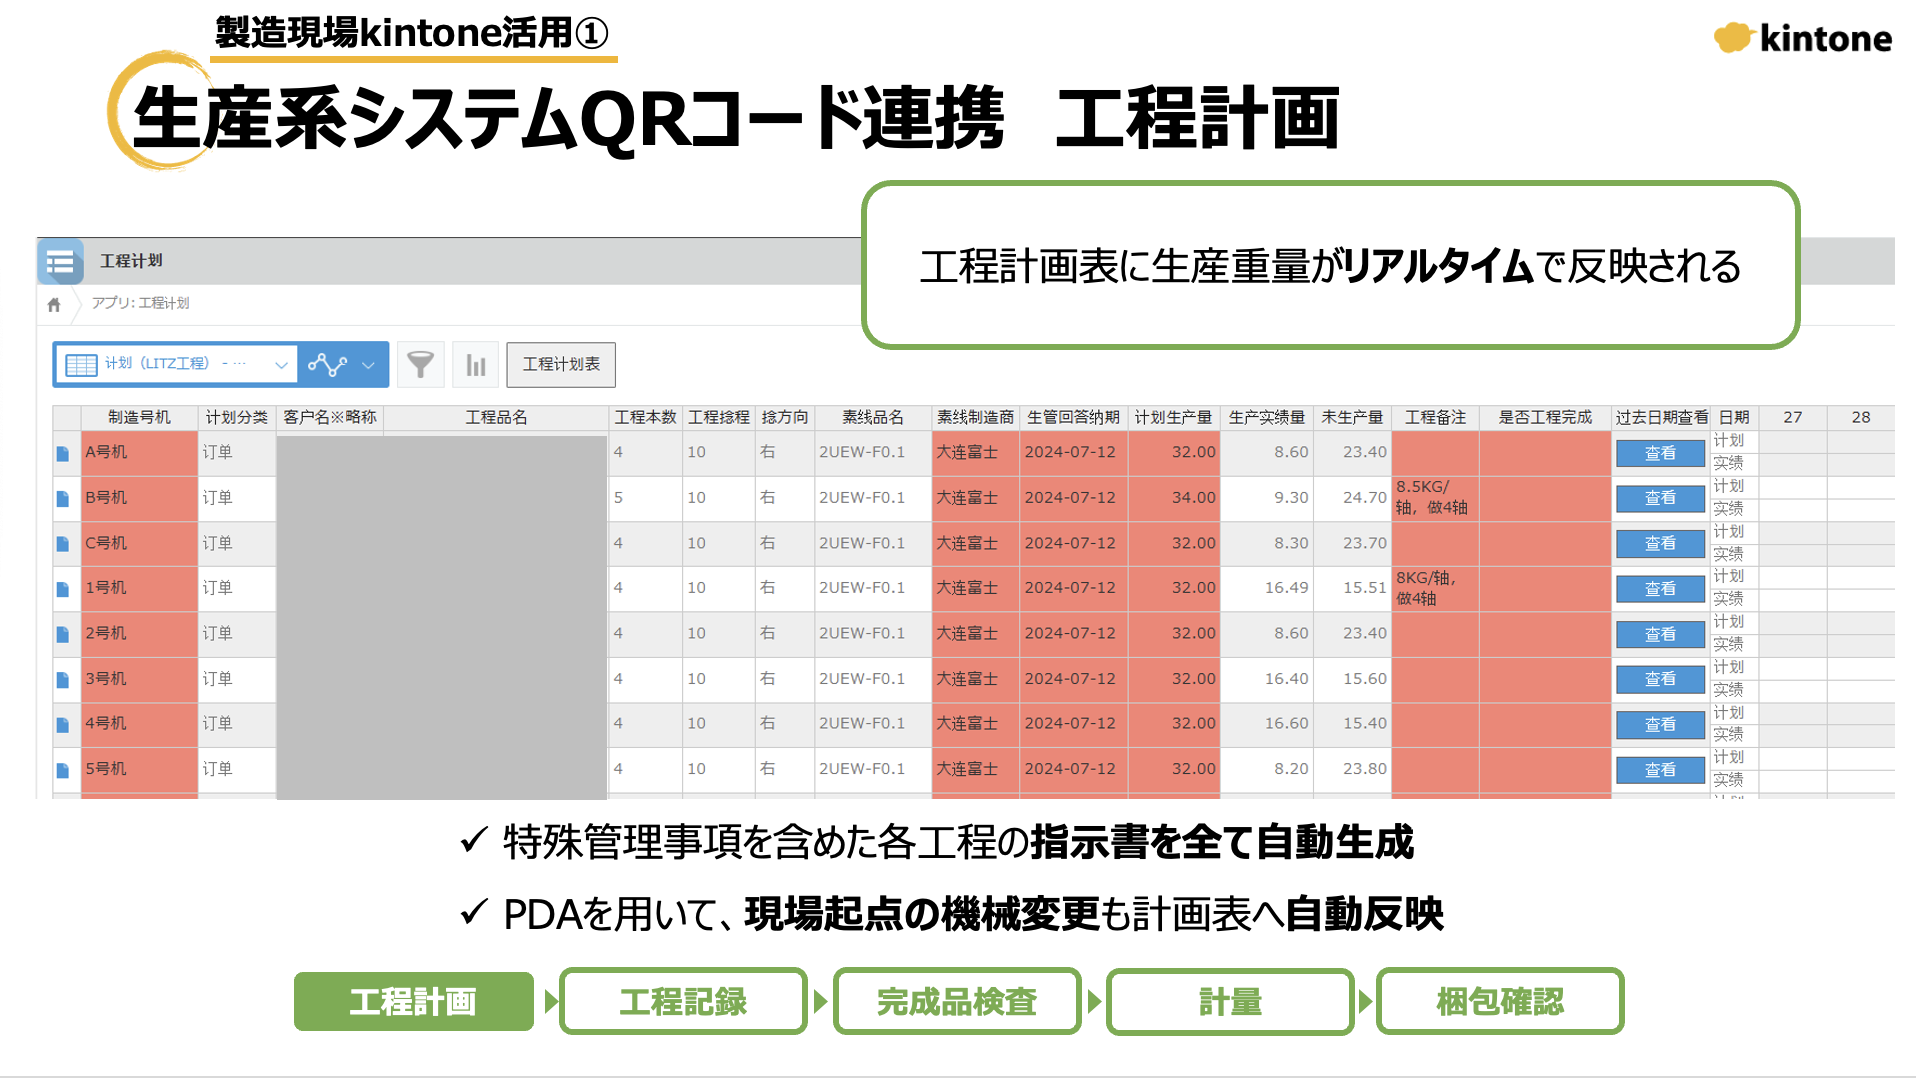Open record details icon for A号机
Image resolution: width=1916 pixels, height=1078 pixels.
click(63, 454)
